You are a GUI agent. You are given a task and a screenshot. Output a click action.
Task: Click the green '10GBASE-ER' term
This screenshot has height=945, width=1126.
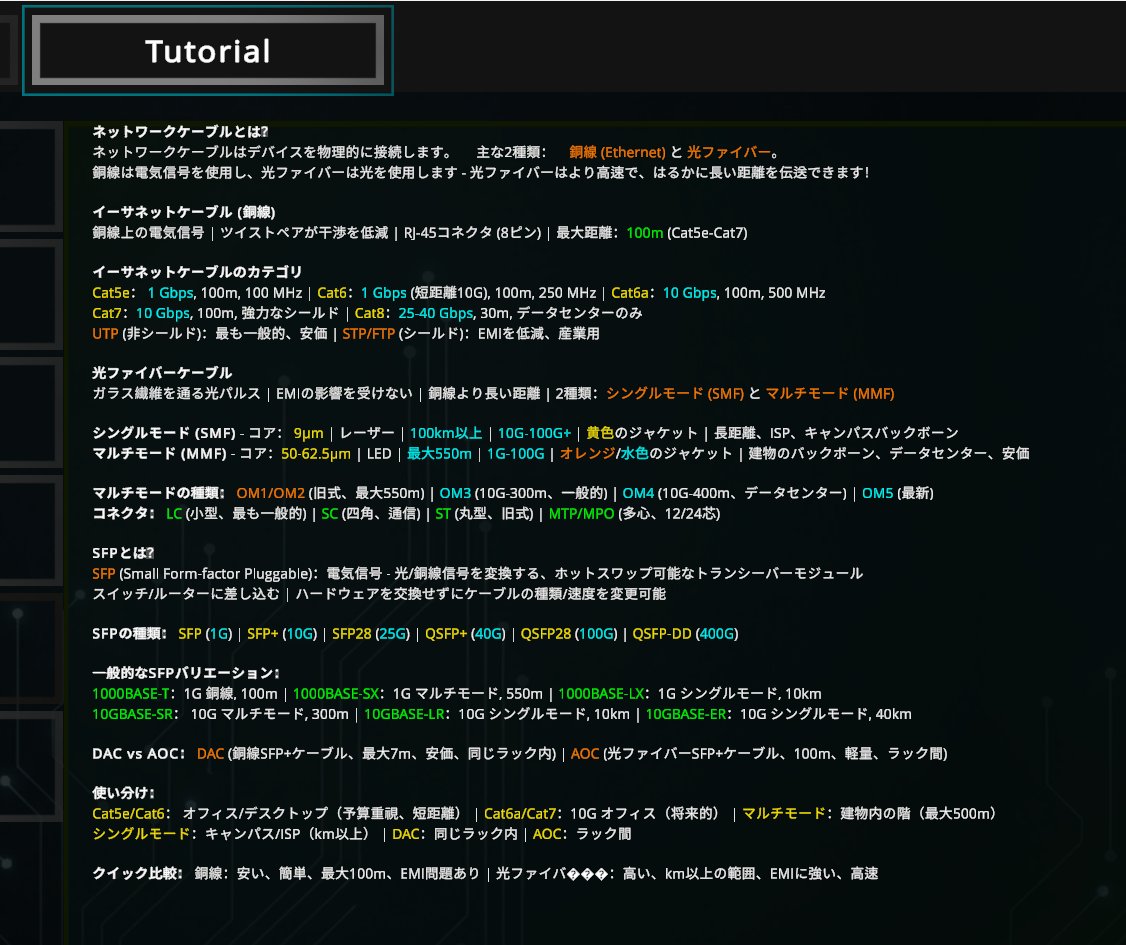click(x=686, y=714)
